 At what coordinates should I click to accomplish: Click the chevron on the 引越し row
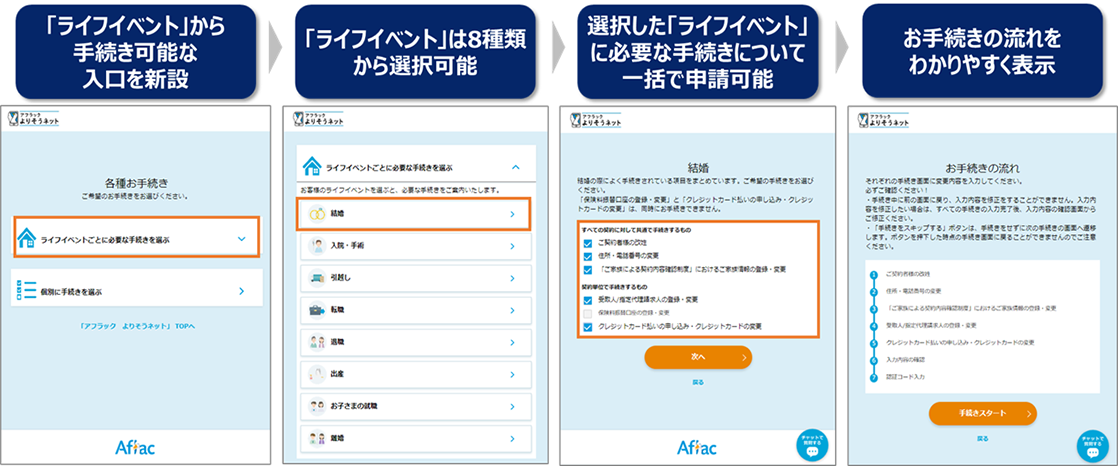pos(512,279)
